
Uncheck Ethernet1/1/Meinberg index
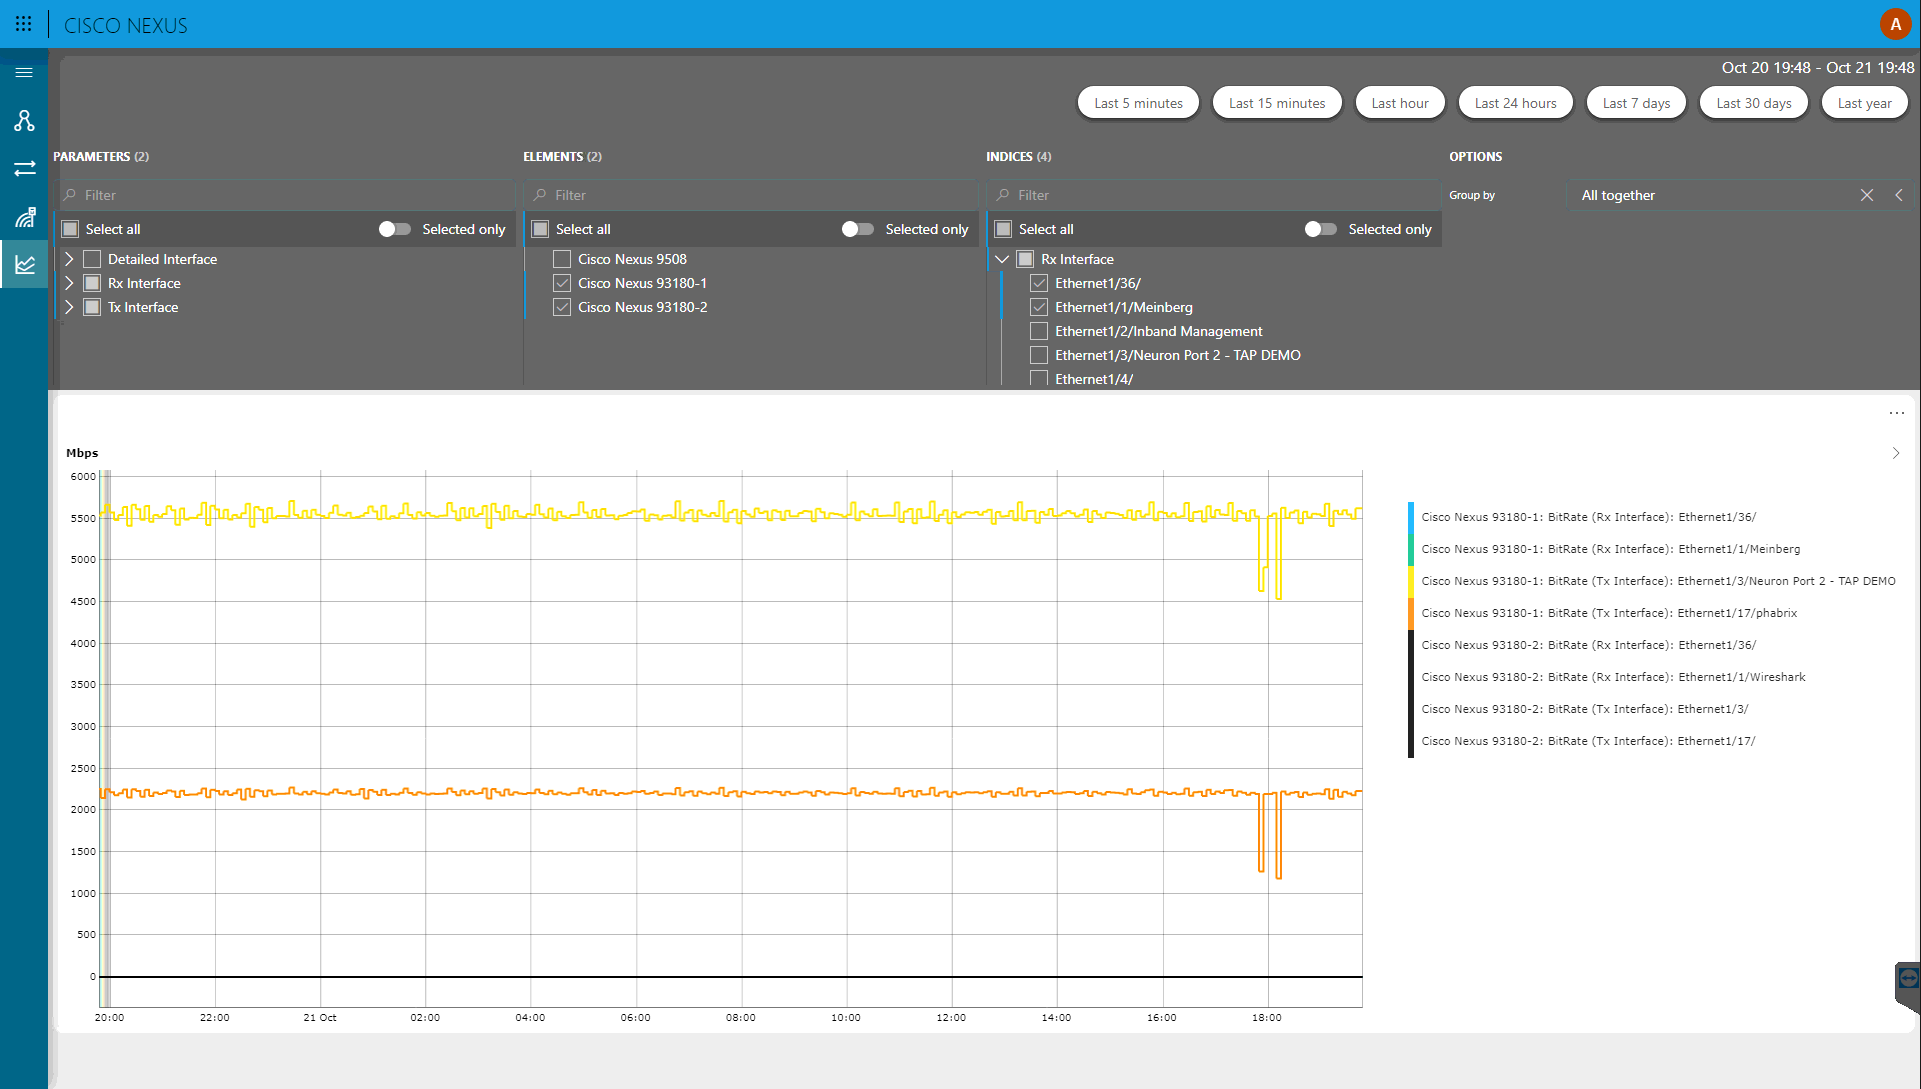point(1039,307)
